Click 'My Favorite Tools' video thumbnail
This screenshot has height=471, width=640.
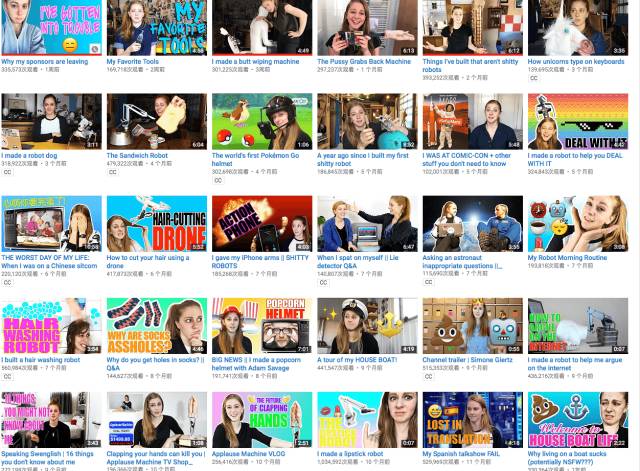pyautogui.click(x=157, y=28)
